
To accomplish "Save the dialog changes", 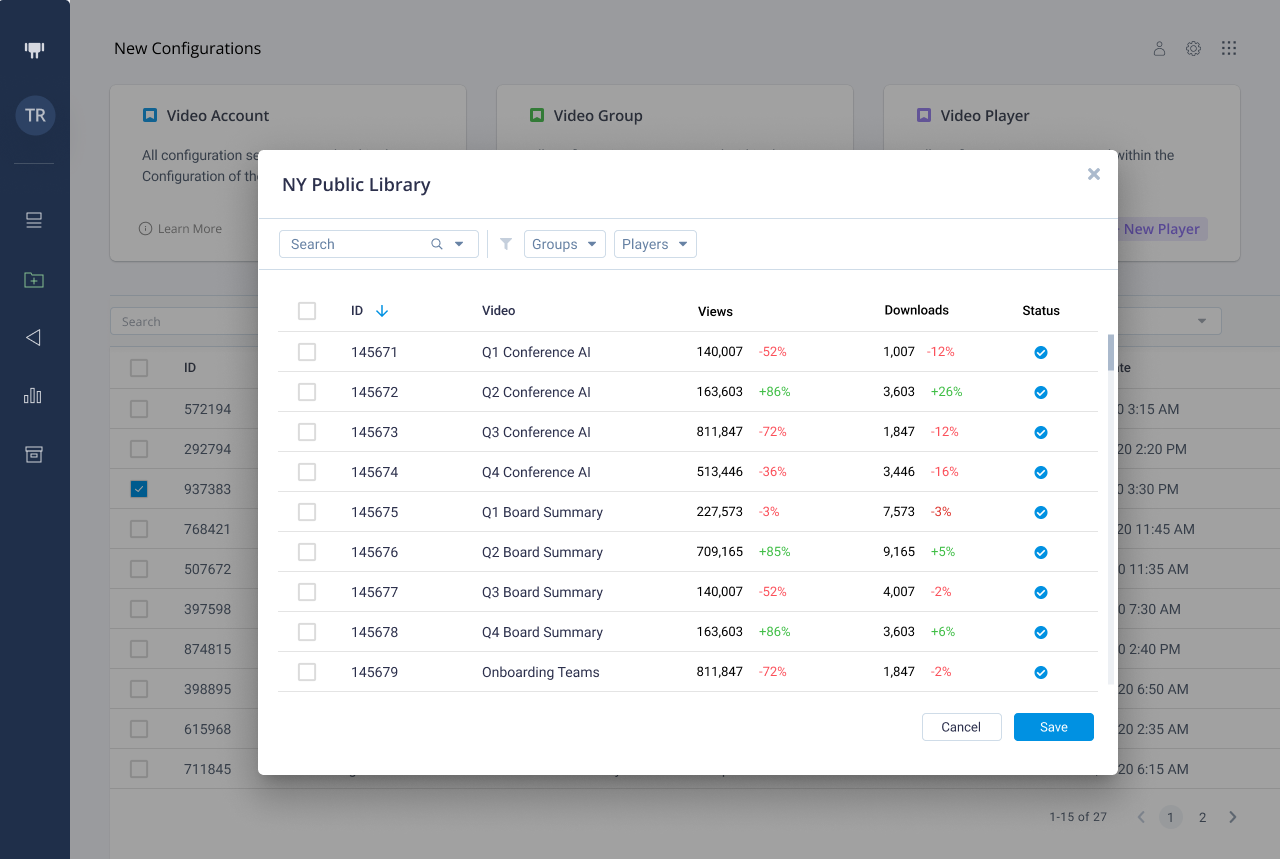I will [x=1054, y=727].
